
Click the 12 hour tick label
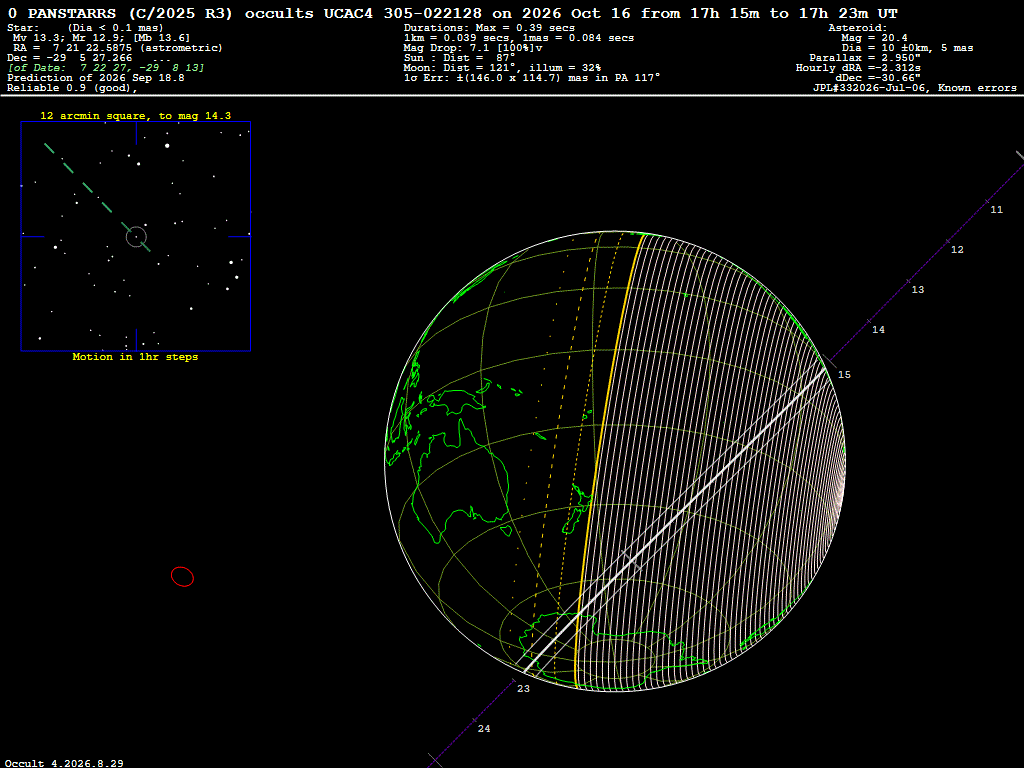click(x=957, y=249)
